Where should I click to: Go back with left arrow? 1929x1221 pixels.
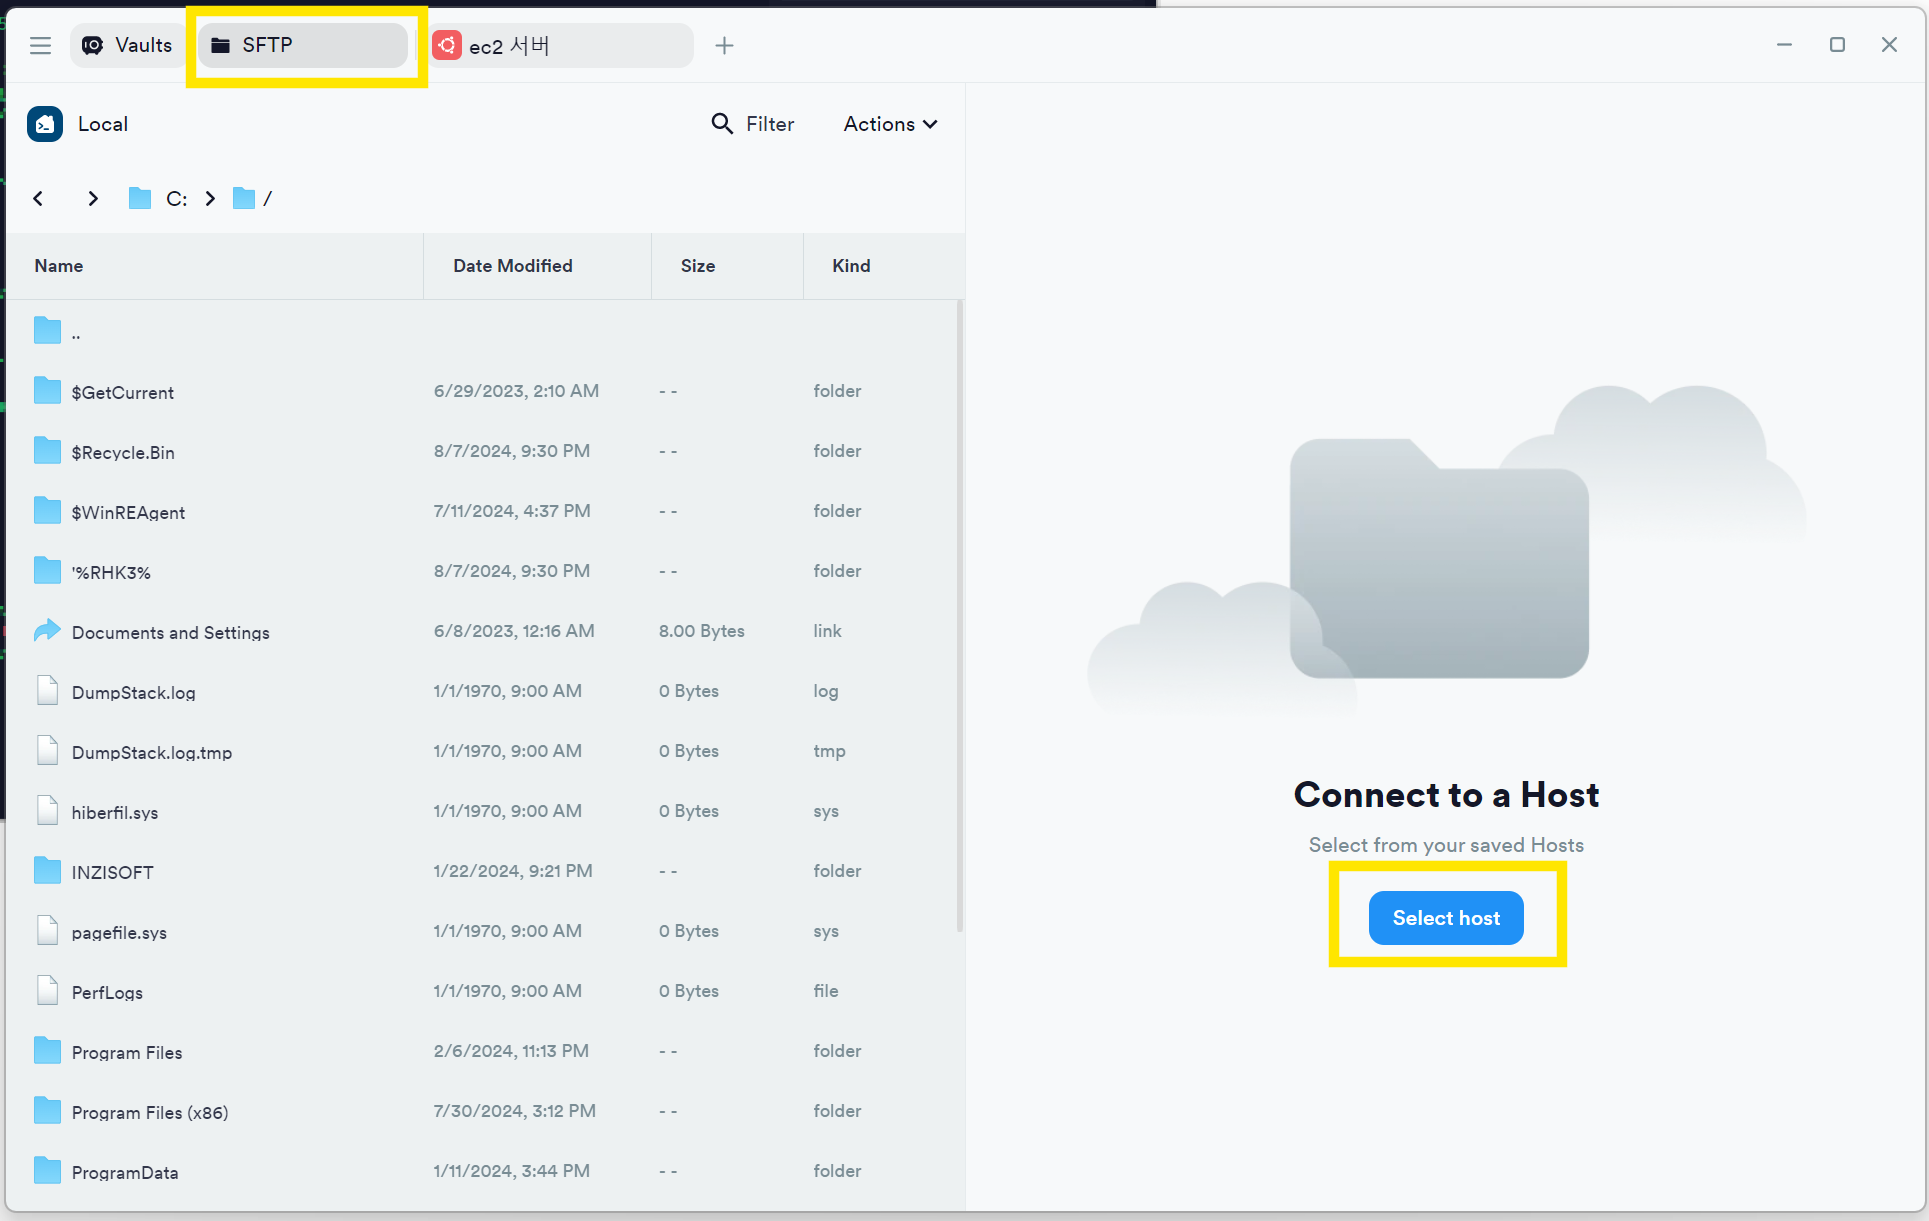pos(38,198)
